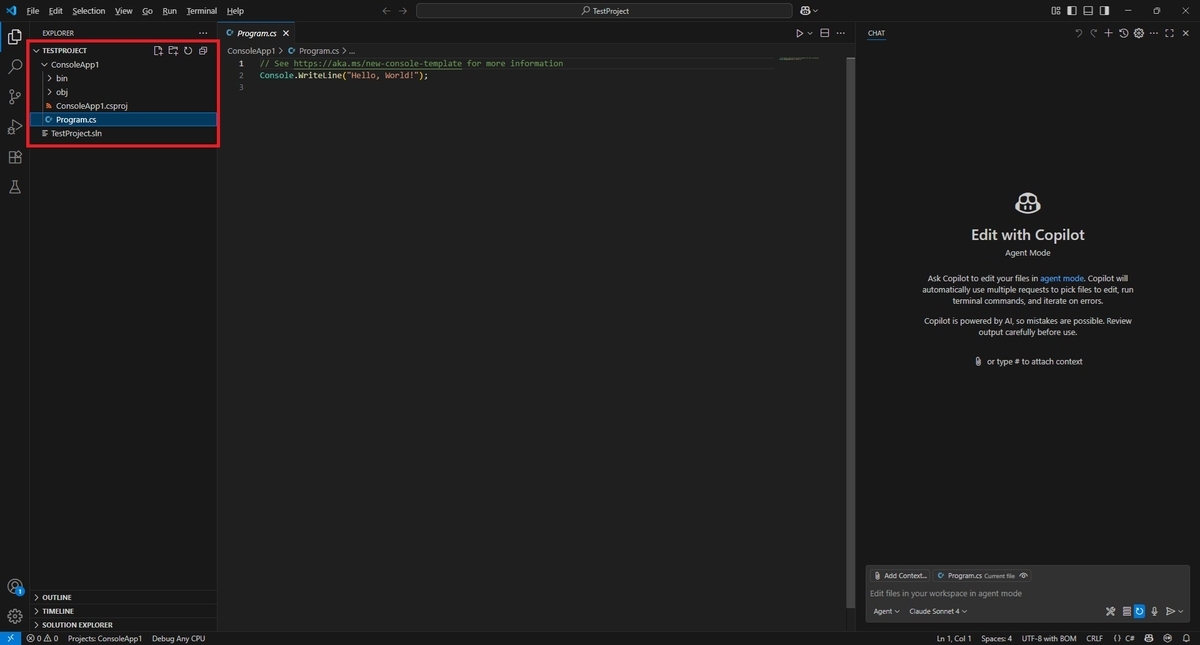Show chat history clock icon
This screenshot has height=645, width=1200.
(1124, 33)
